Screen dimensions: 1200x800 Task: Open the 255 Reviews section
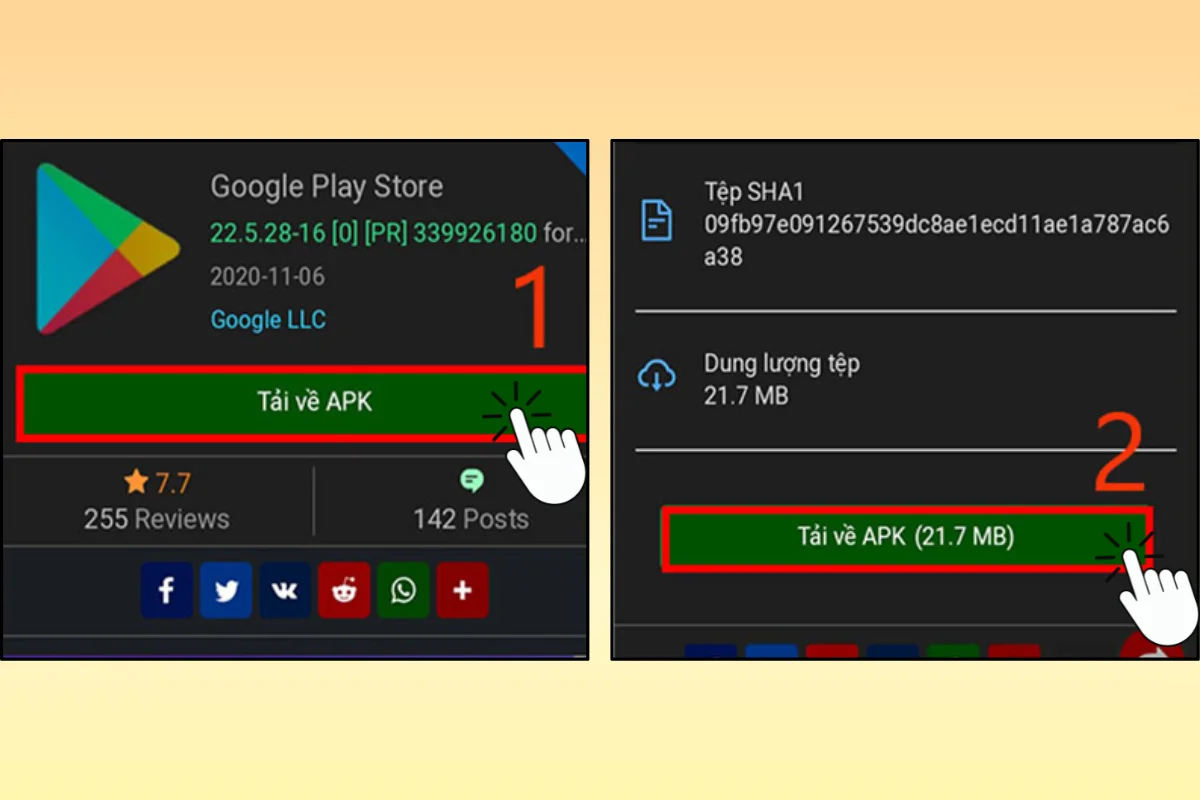(157, 519)
